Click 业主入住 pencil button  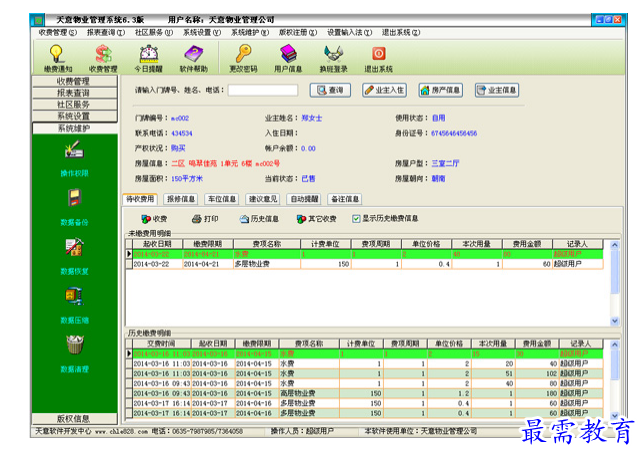pos(384,90)
